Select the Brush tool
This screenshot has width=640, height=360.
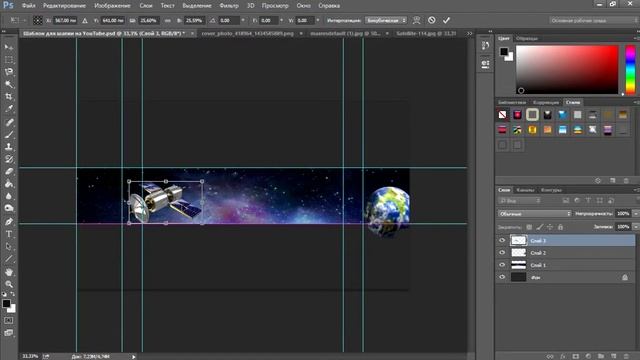[x=9, y=134]
